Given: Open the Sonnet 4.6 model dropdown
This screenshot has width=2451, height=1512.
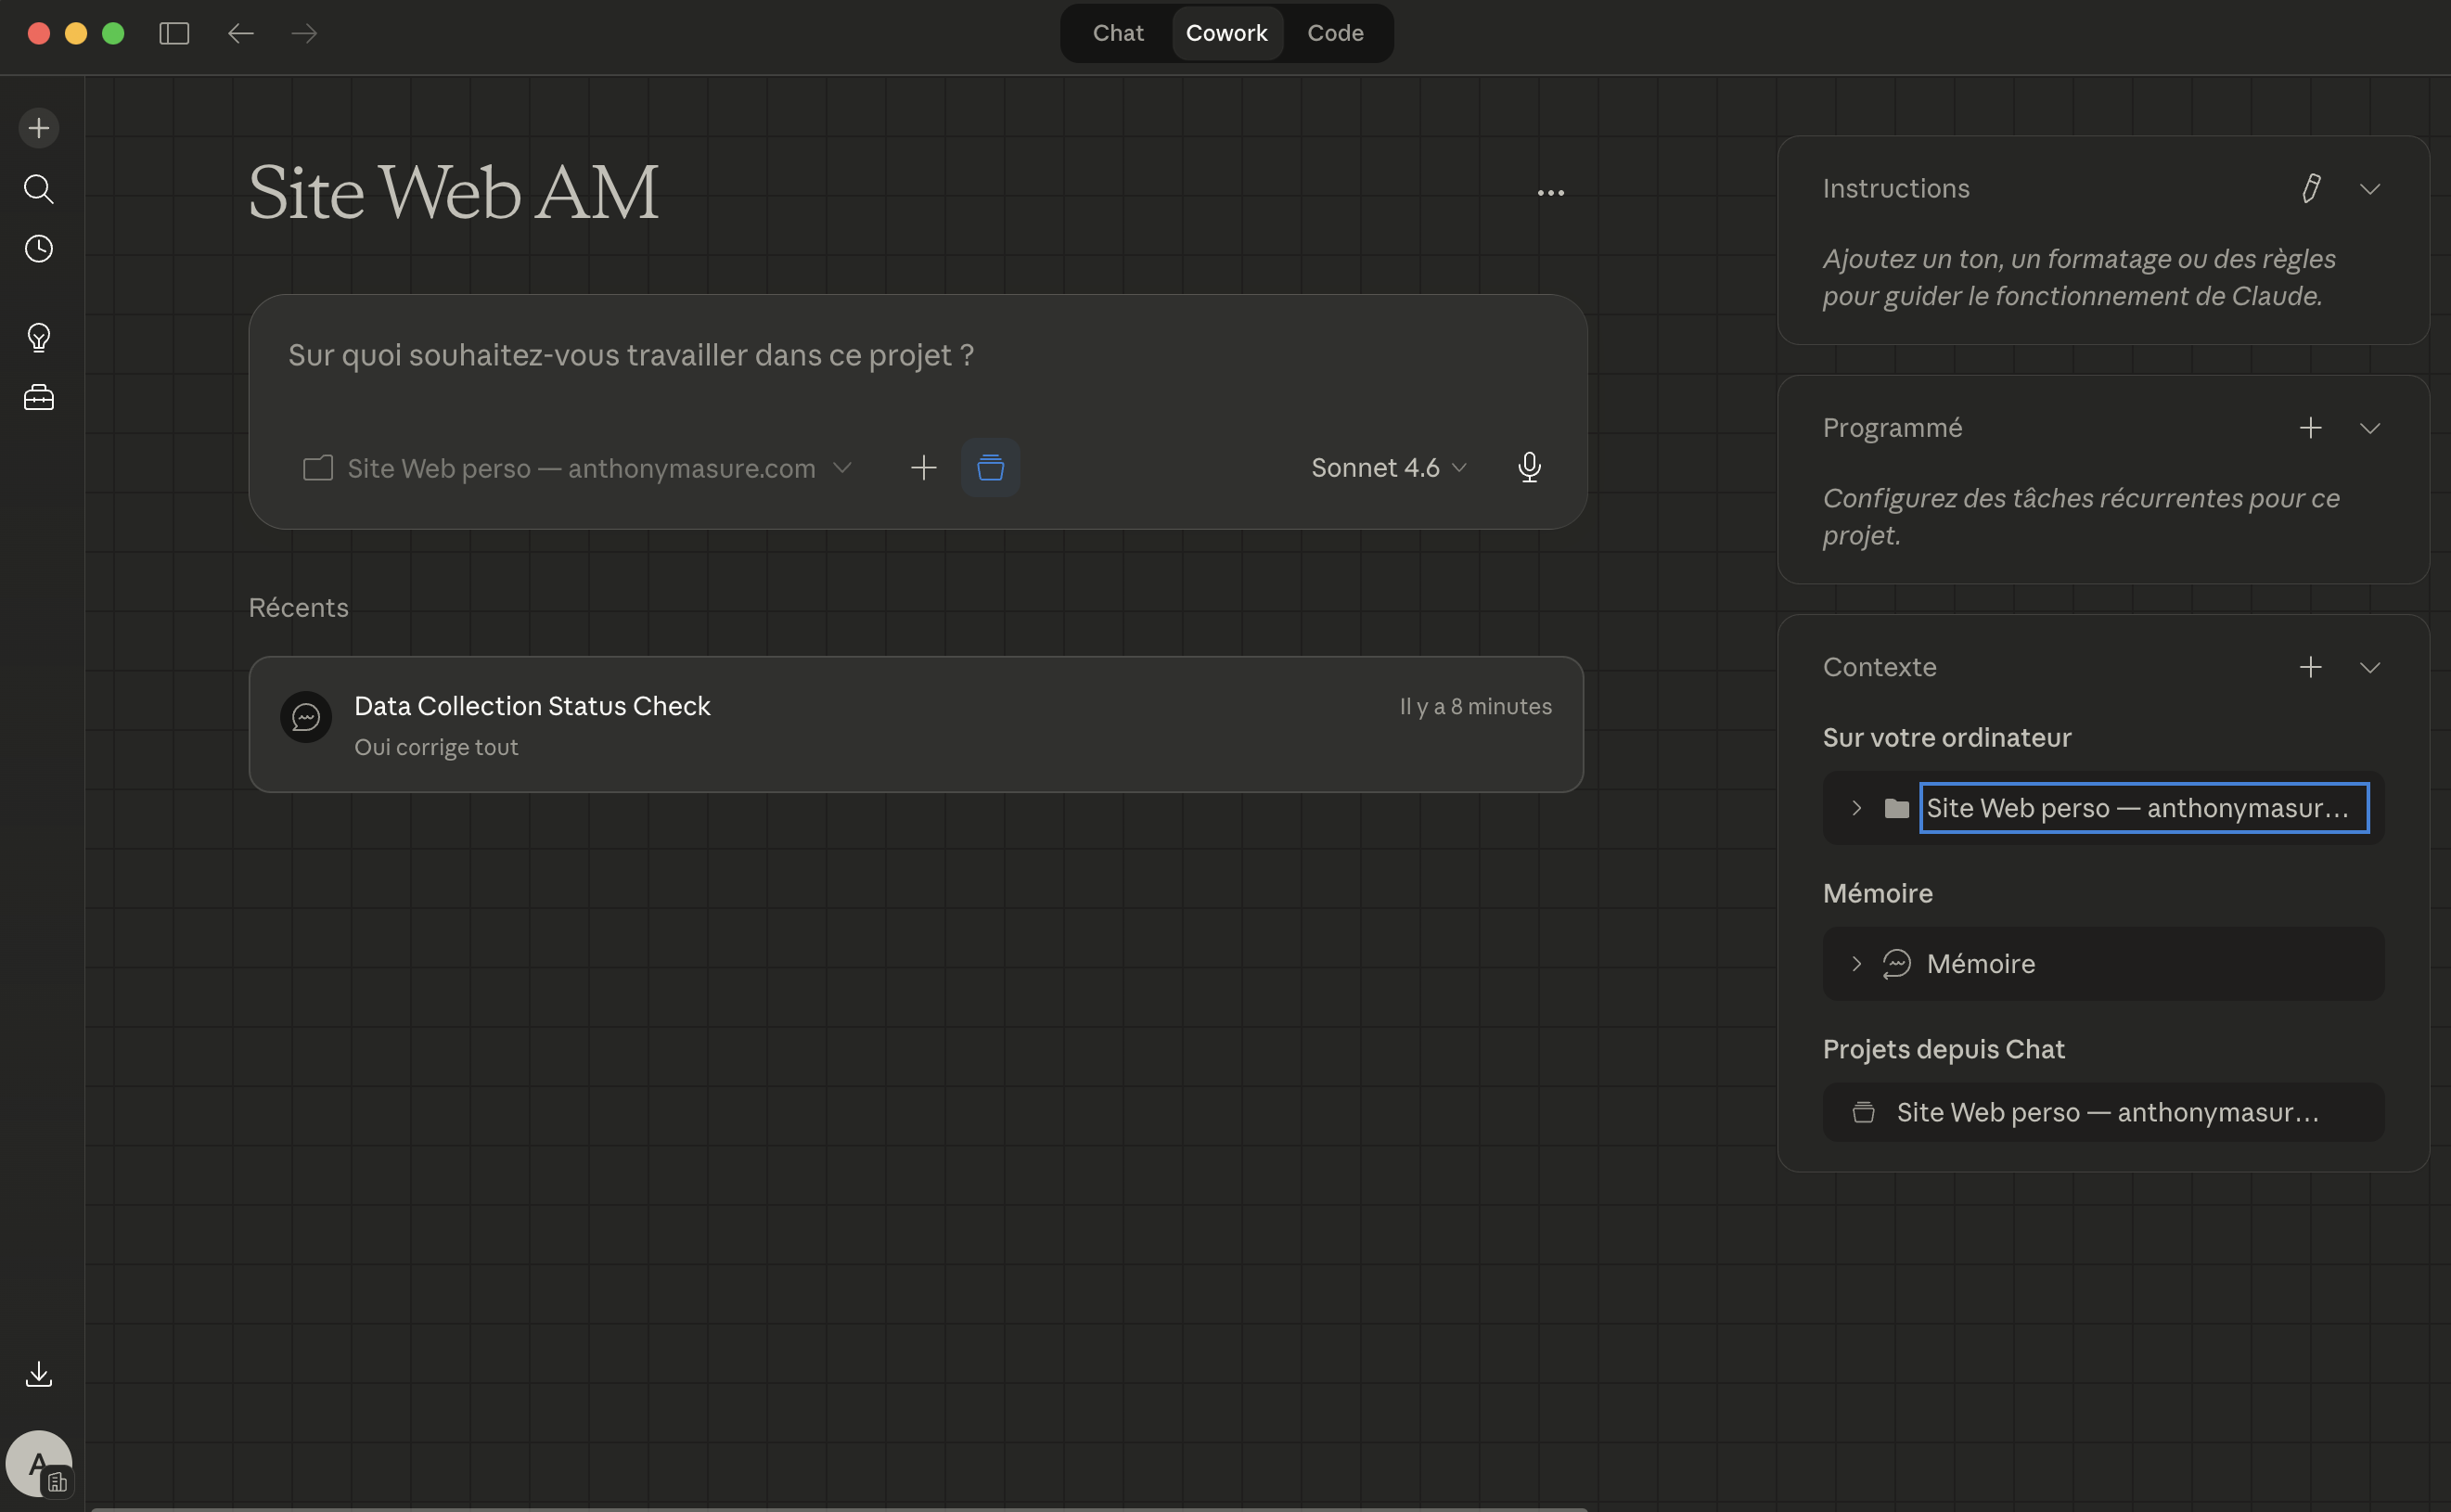Looking at the screenshot, I should tap(1388, 467).
